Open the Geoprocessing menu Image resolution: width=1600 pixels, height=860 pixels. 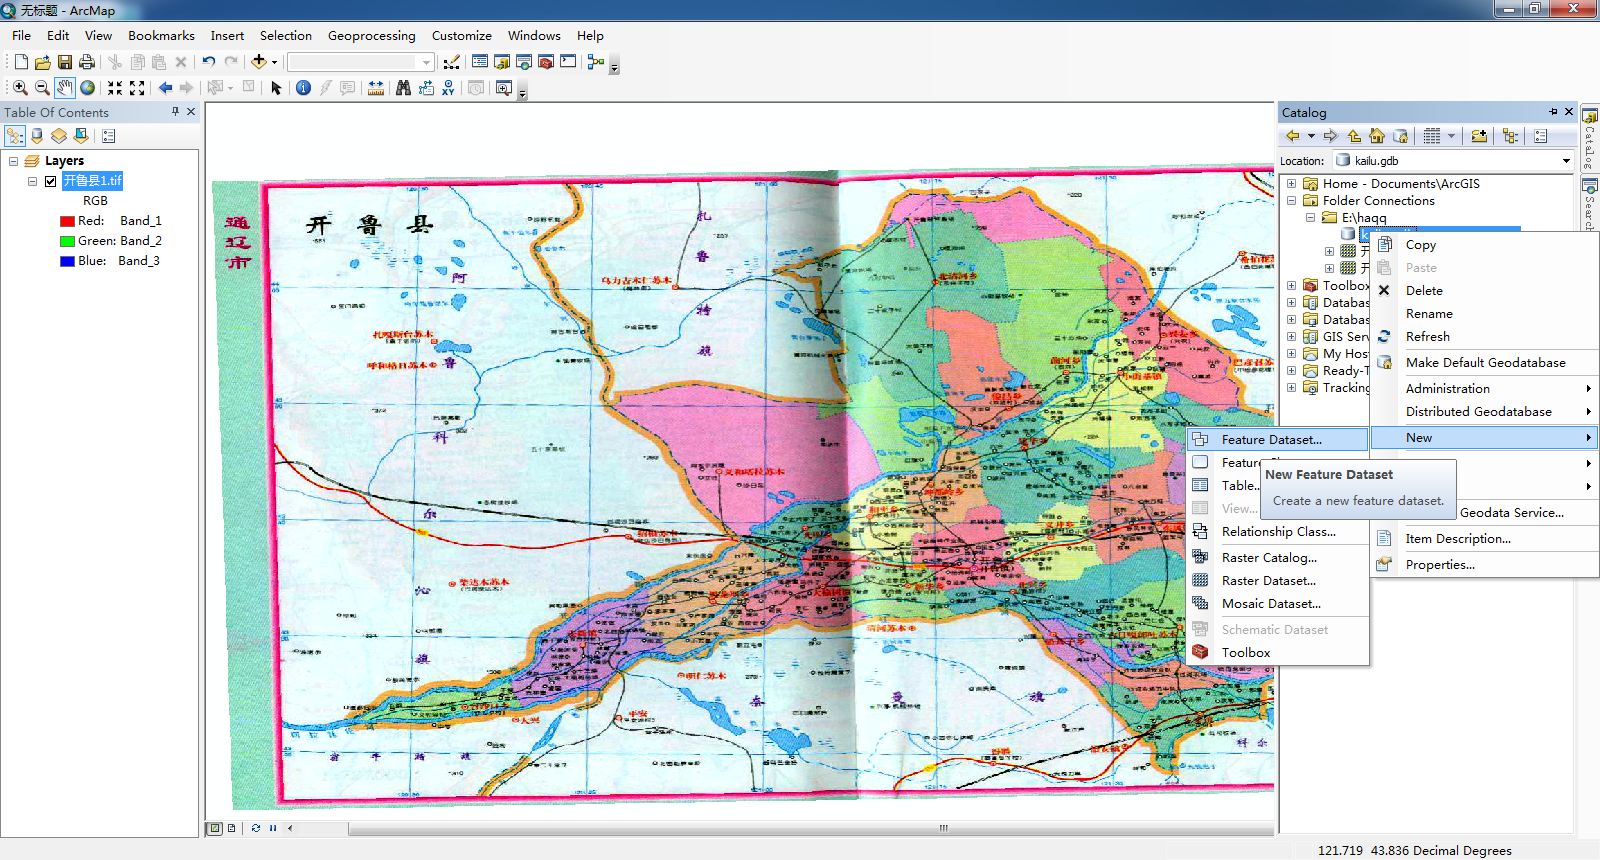pos(371,36)
